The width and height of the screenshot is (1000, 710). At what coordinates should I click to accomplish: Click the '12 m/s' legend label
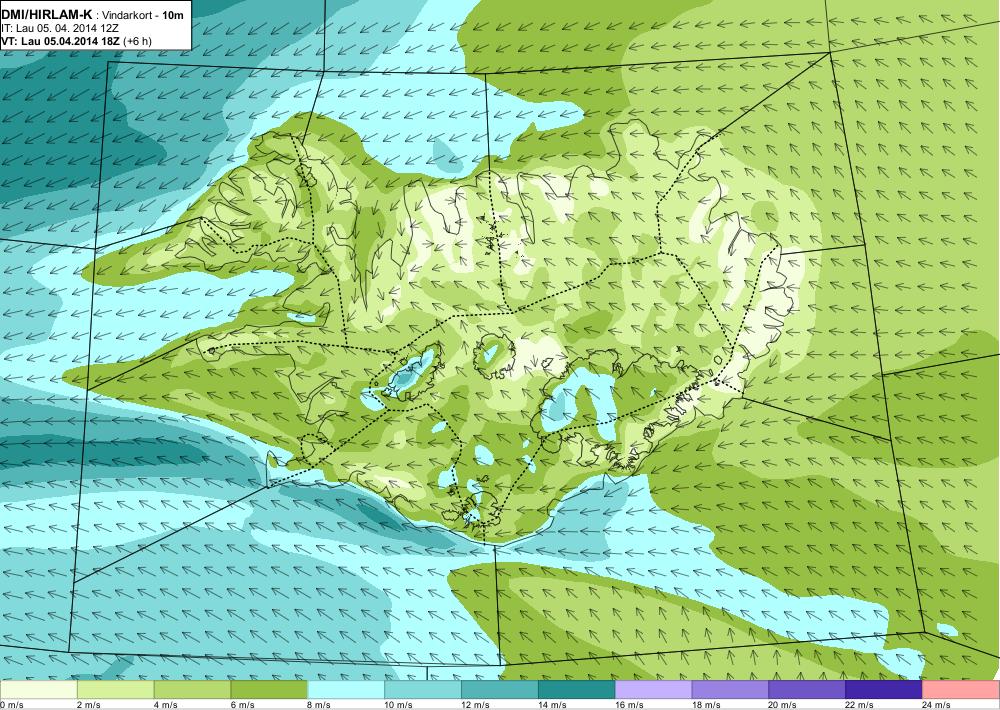click(476, 705)
